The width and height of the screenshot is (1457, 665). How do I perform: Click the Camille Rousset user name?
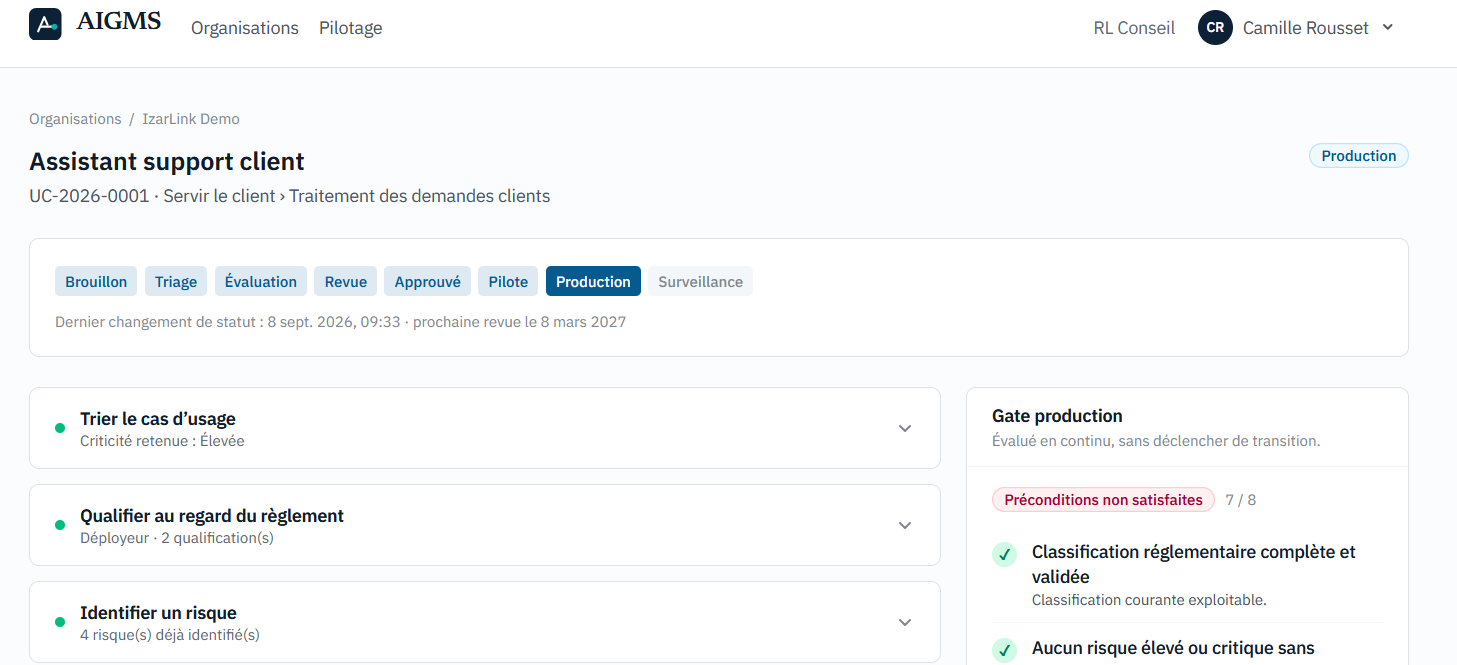pyautogui.click(x=1306, y=28)
